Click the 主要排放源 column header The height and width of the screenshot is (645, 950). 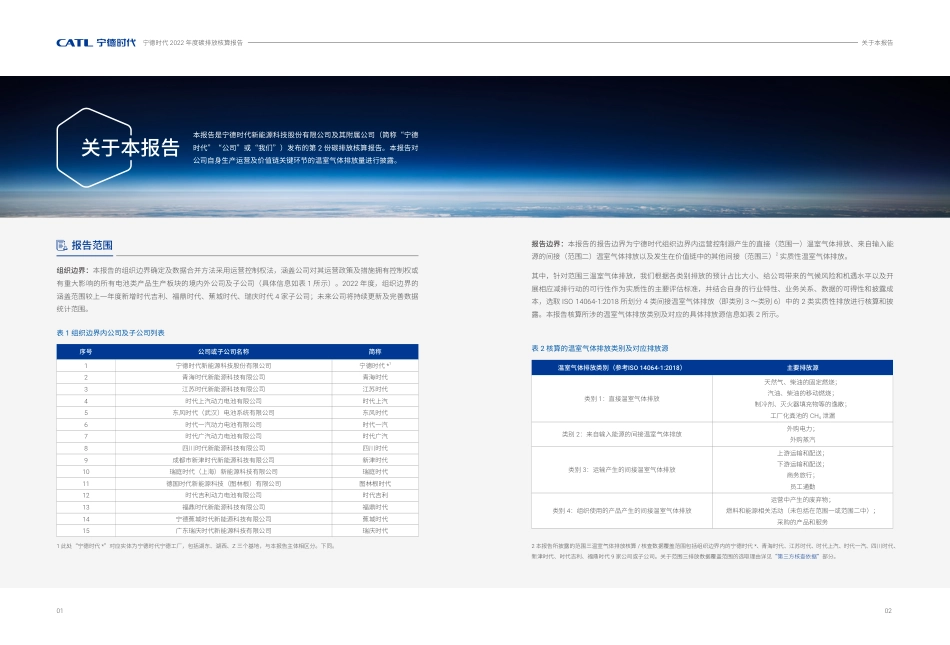click(x=802, y=368)
